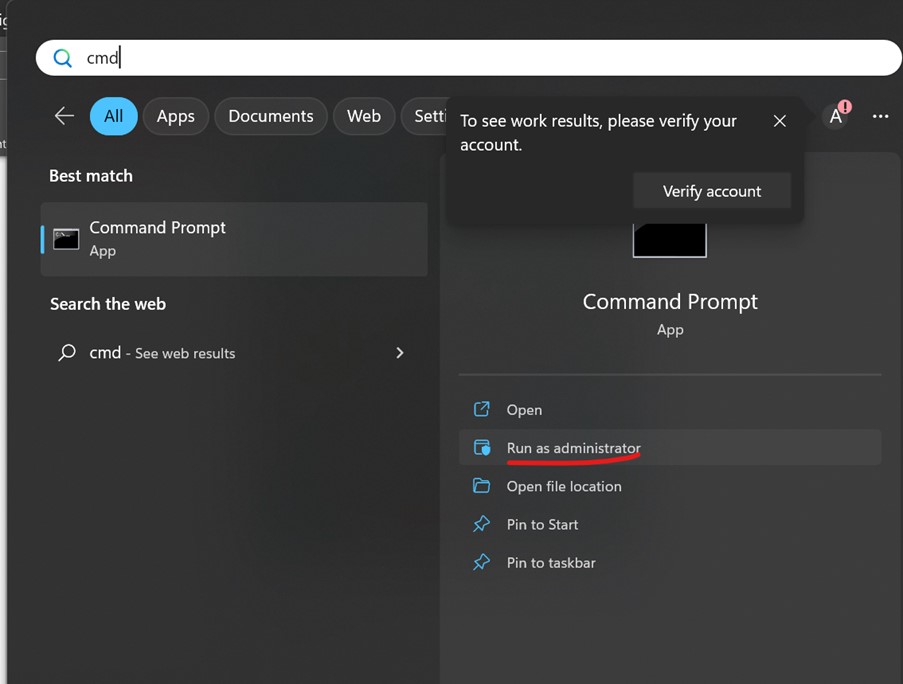
Task: Switch to the Apps filter tab
Action: pyautogui.click(x=175, y=116)
